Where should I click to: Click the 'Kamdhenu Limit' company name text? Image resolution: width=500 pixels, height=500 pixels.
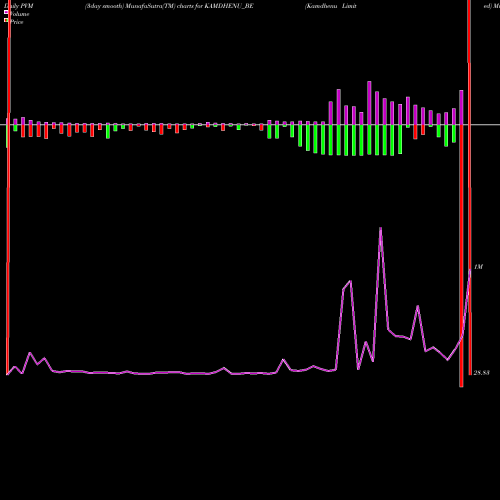tap(331, 6)
